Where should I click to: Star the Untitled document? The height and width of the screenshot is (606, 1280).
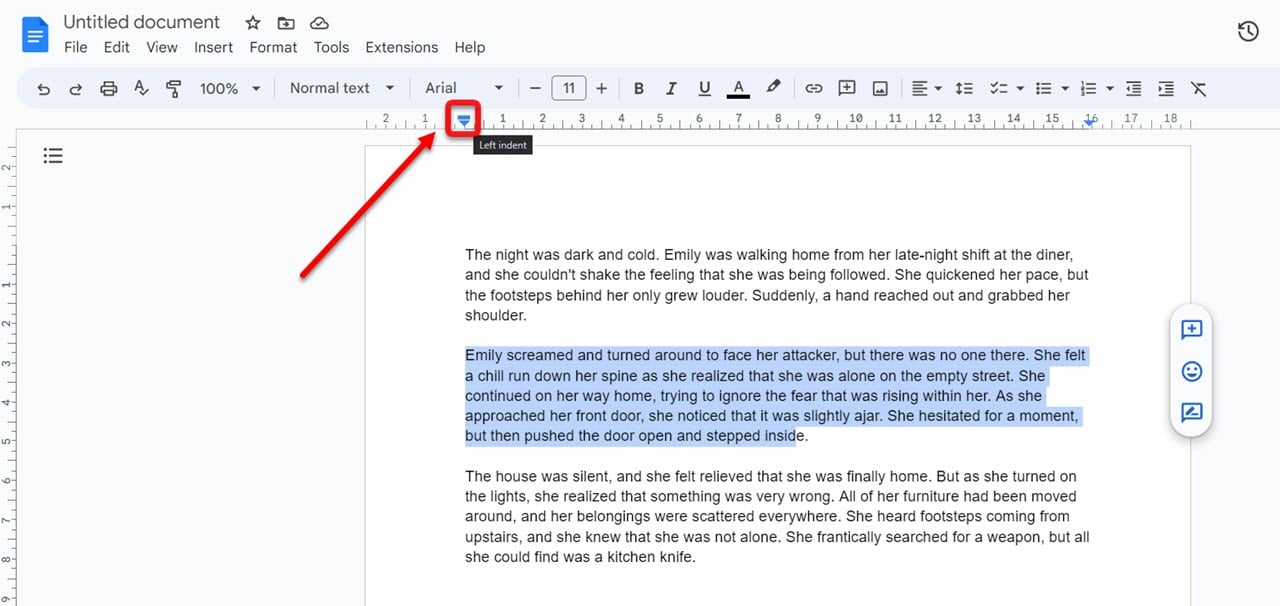(252, 22)
